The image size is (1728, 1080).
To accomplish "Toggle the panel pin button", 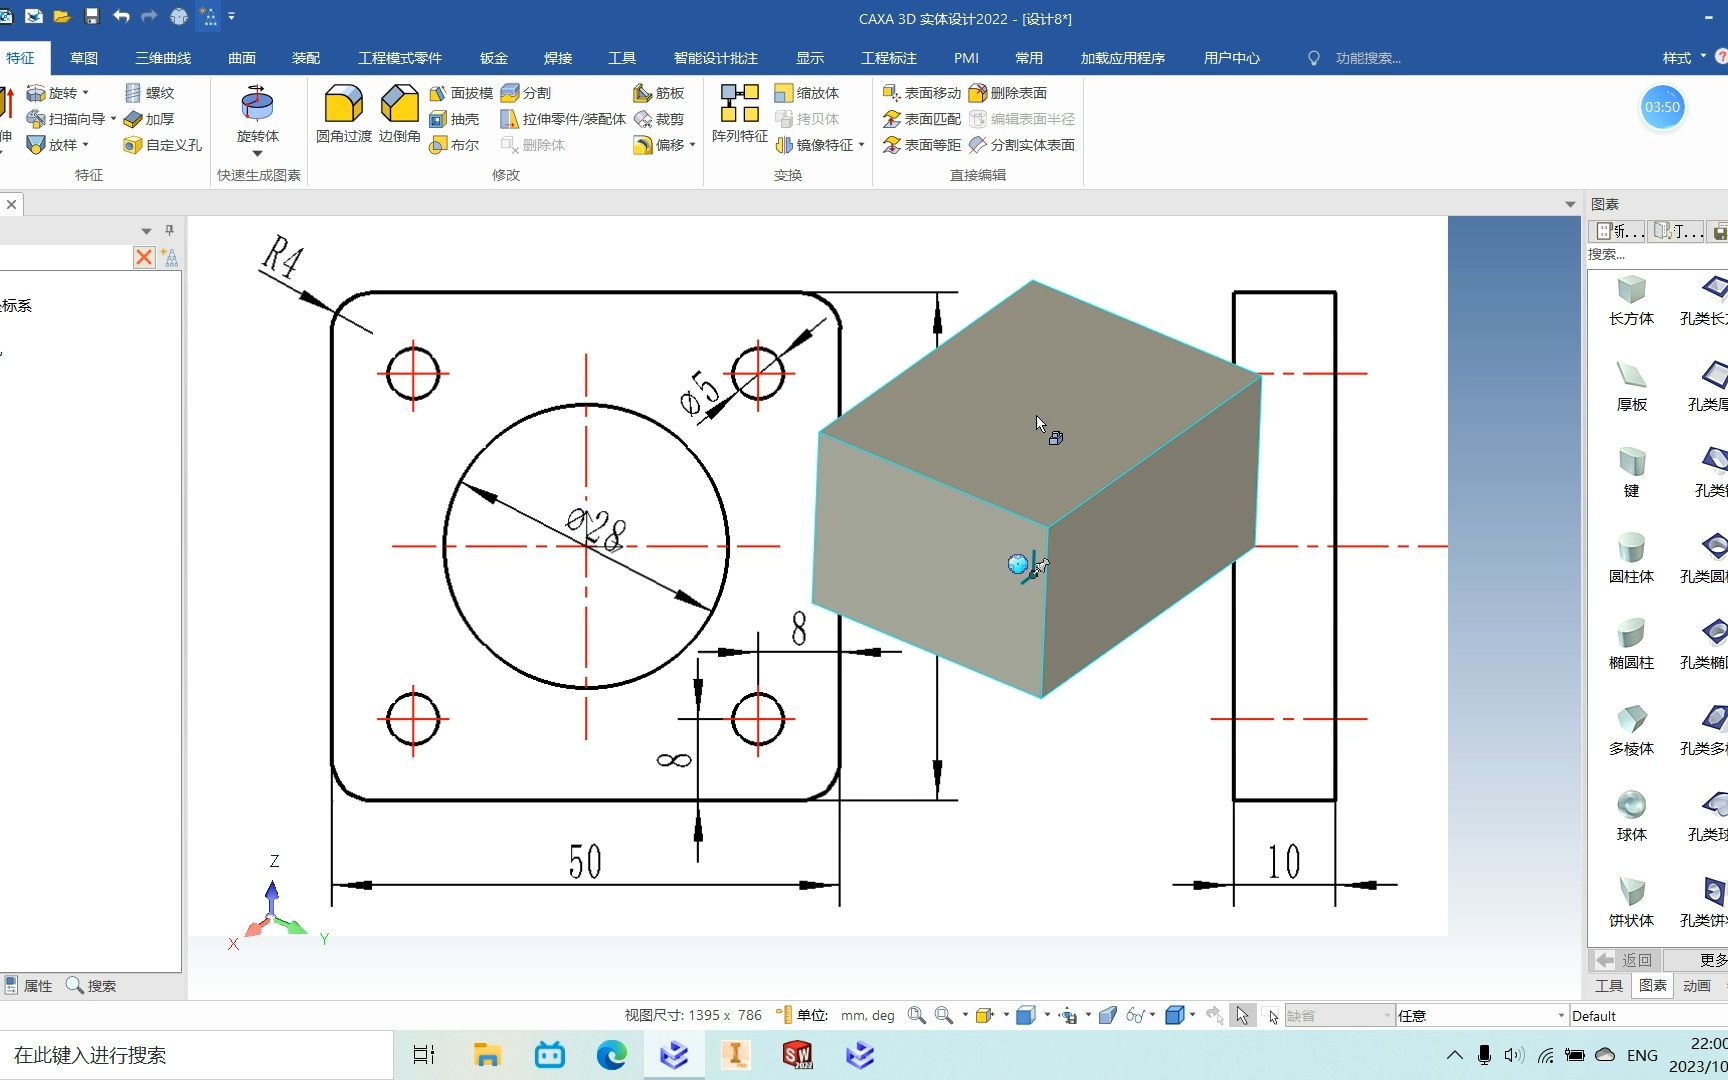I will (169, 230).
